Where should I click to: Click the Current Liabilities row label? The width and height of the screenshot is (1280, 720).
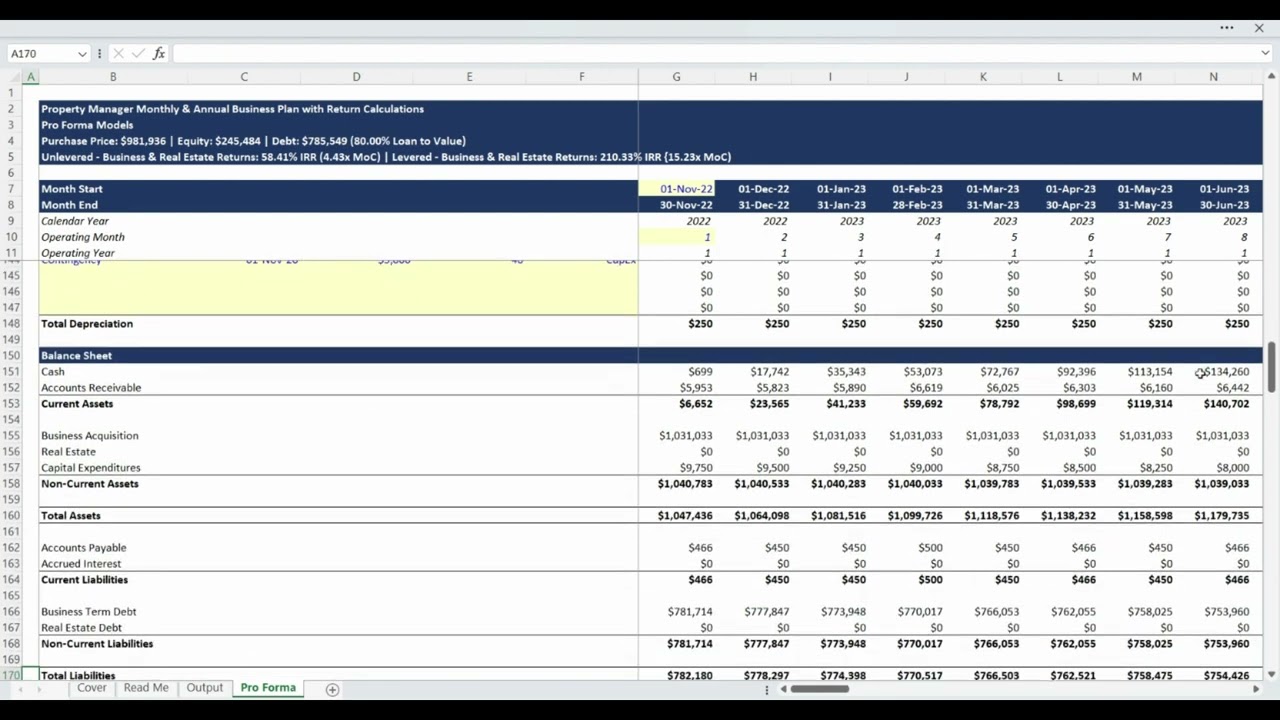(x=84, y=580)
